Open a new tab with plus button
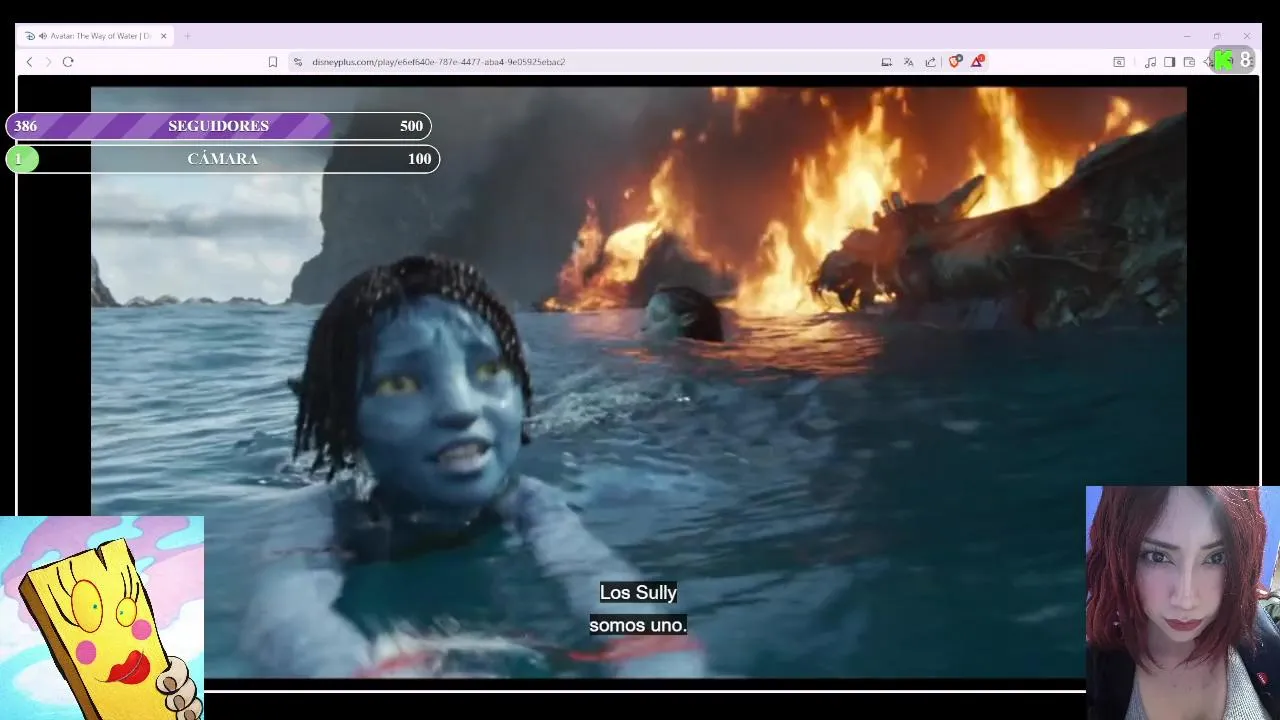 click(x=187, y=36)
